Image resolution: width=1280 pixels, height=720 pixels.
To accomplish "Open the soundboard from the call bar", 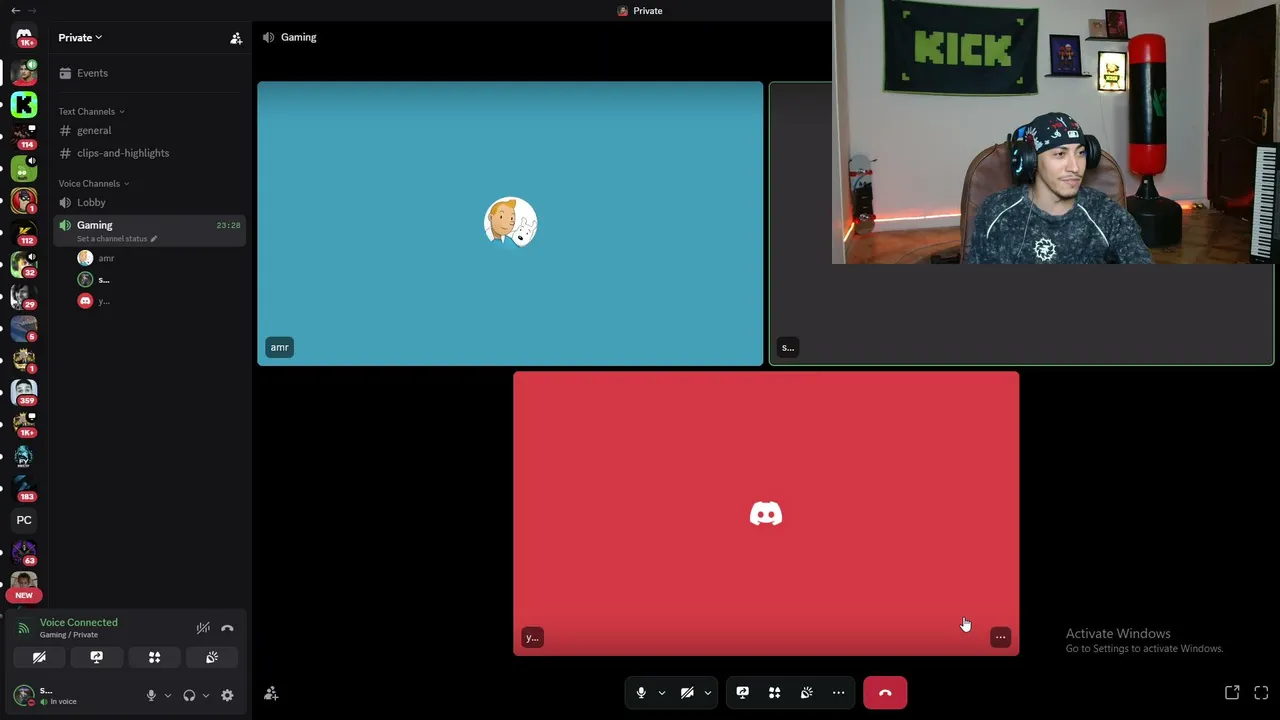I will click(806, 693).
